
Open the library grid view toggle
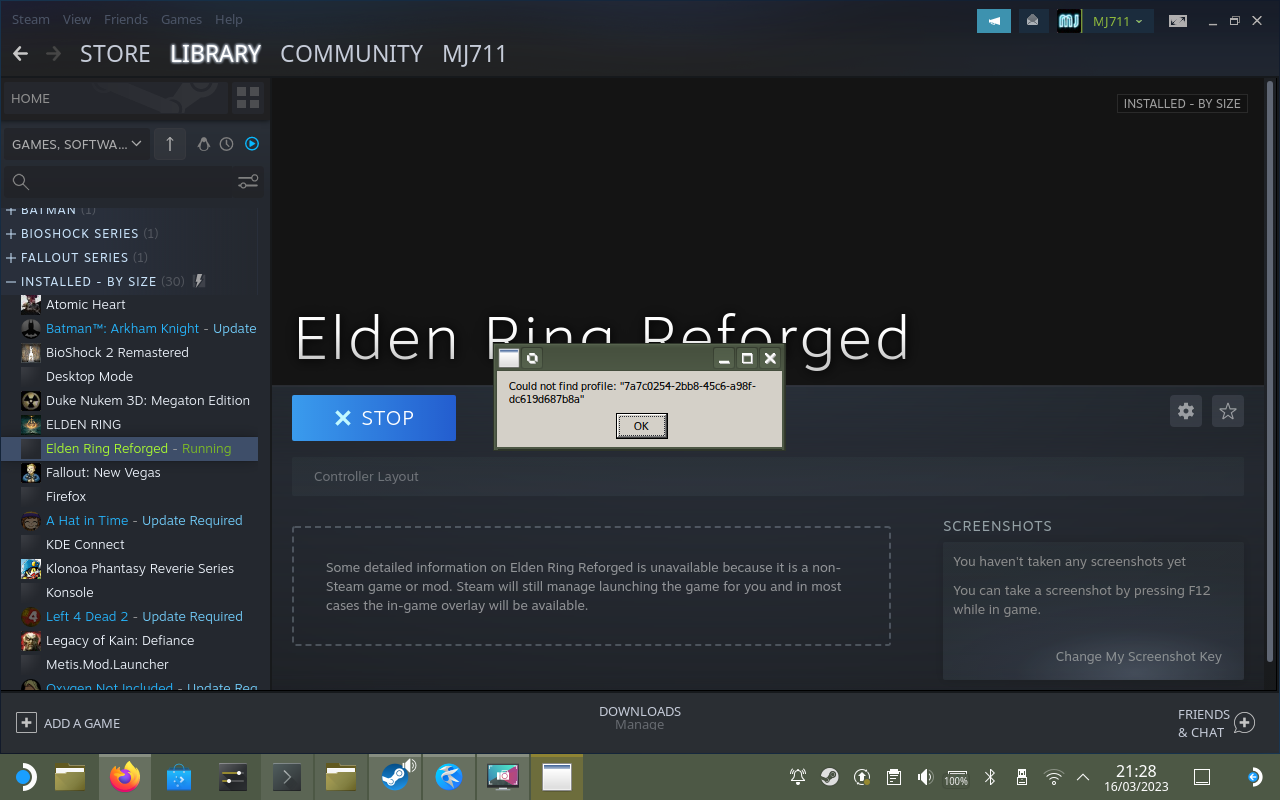point(247,98)
